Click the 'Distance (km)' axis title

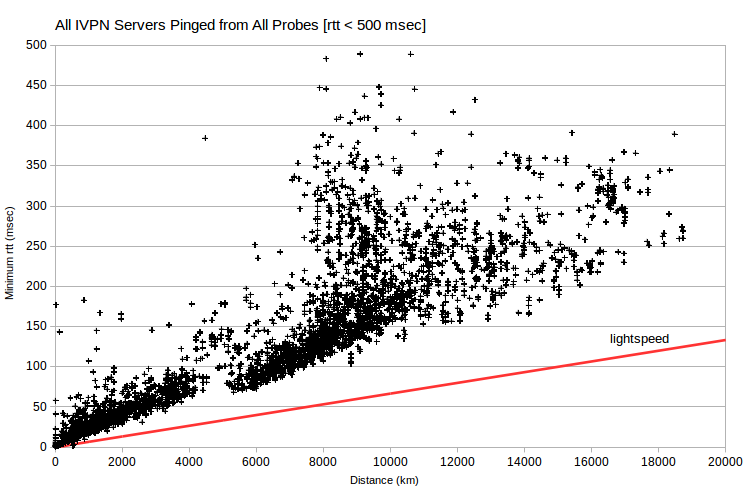384,480
